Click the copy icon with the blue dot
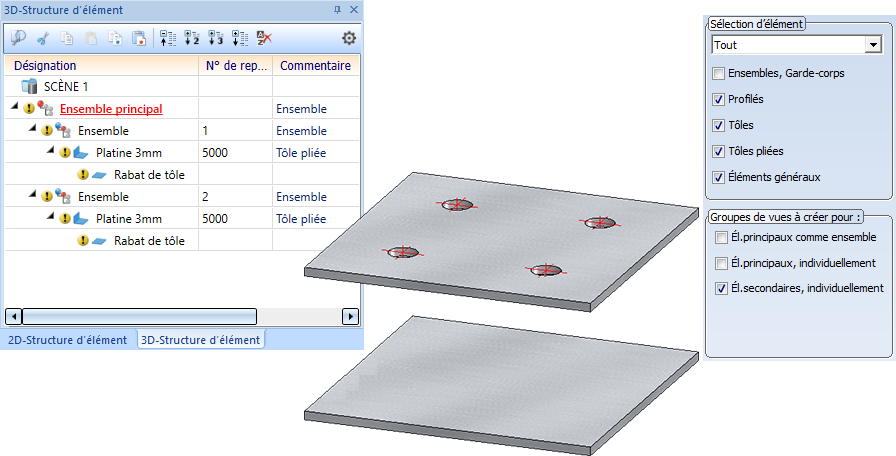 point(115,38)
